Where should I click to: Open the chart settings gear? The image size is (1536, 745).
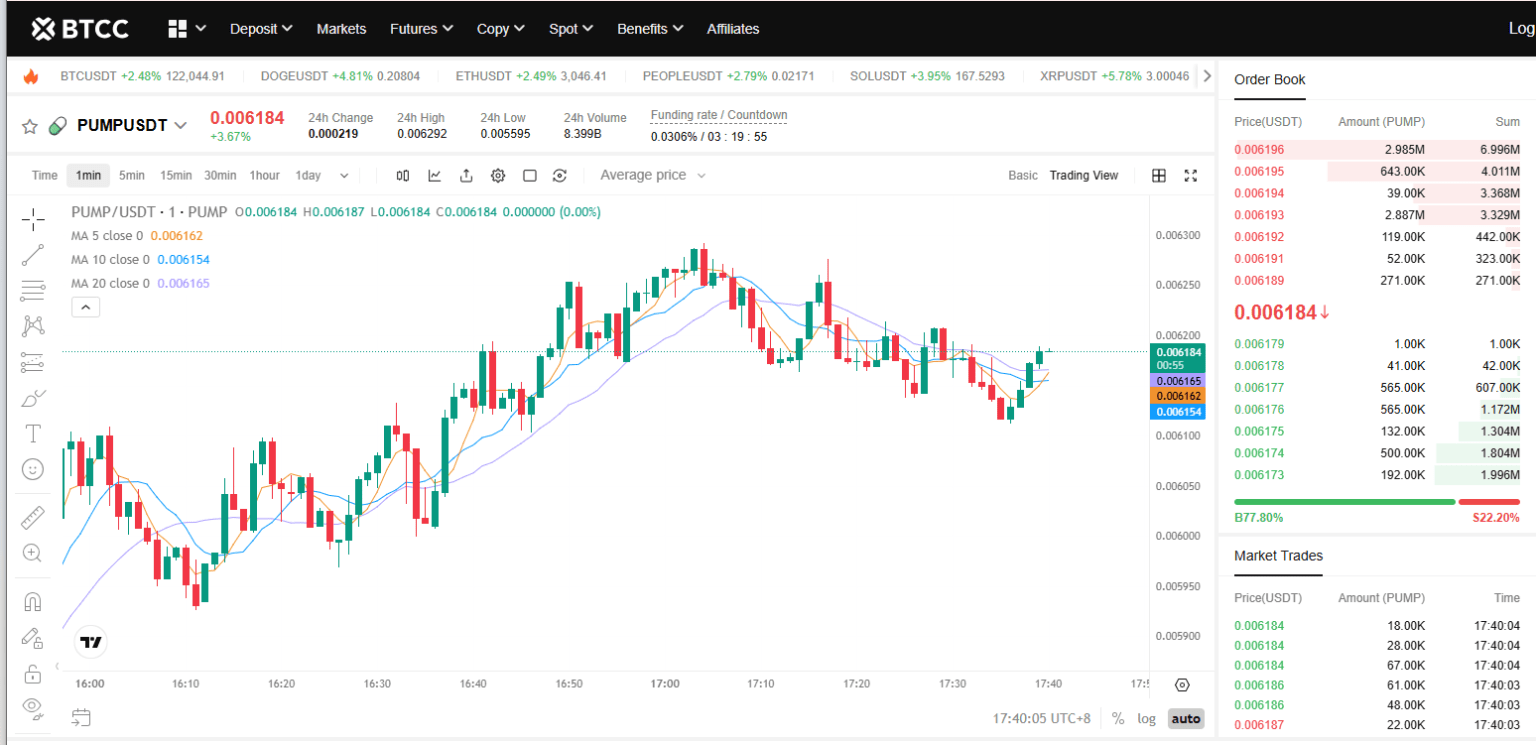497,176
